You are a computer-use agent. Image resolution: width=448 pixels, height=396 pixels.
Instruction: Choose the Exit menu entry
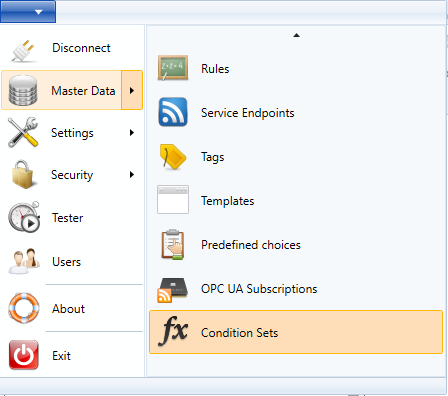coord(72,355)
